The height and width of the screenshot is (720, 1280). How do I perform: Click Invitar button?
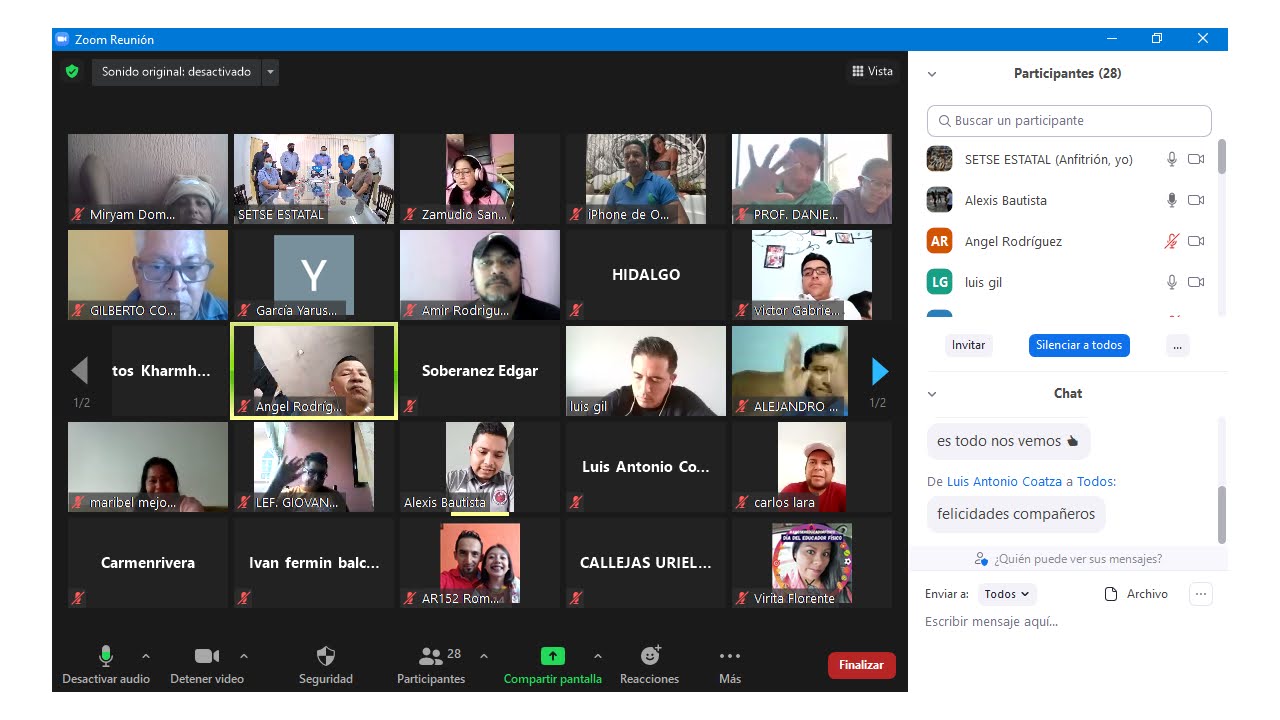968,345
